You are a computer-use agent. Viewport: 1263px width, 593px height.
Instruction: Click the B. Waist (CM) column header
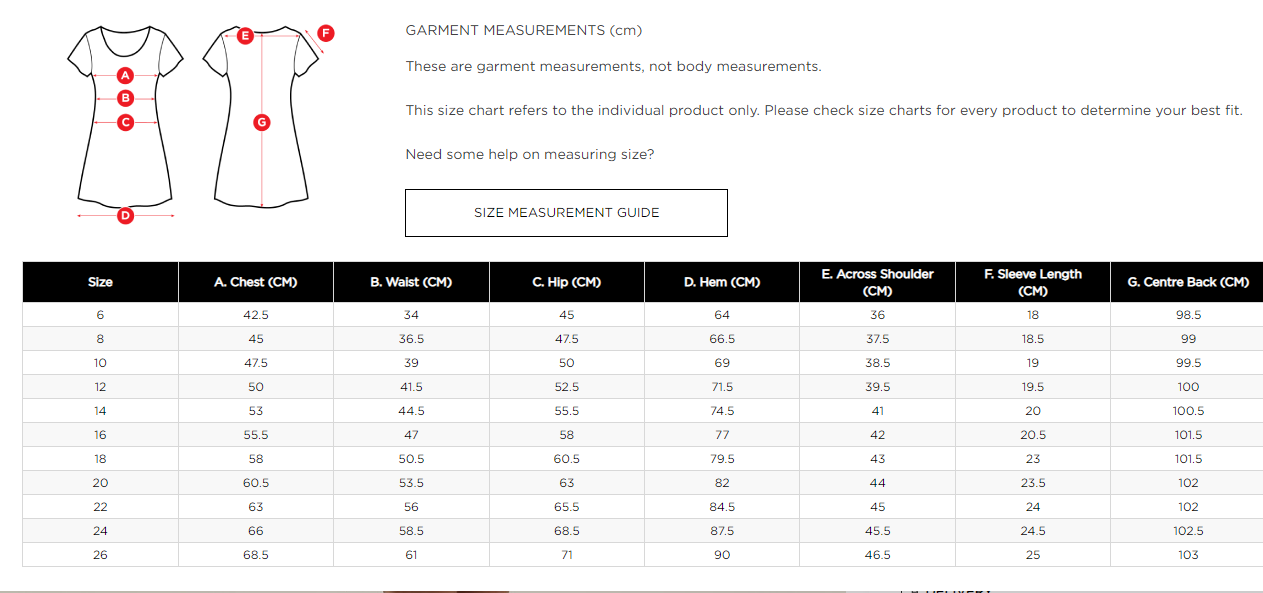[411, 282]
